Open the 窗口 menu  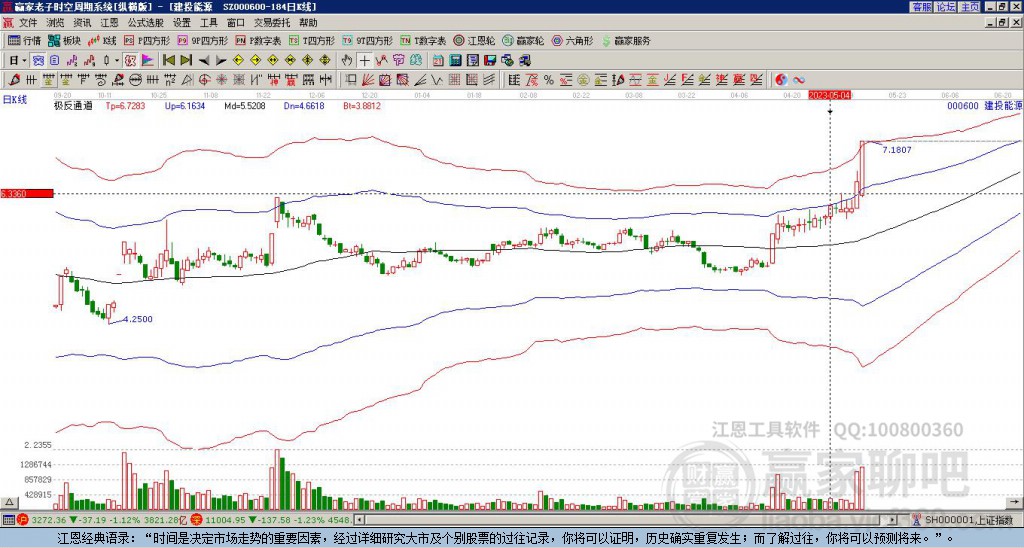(x=236, y=23)
